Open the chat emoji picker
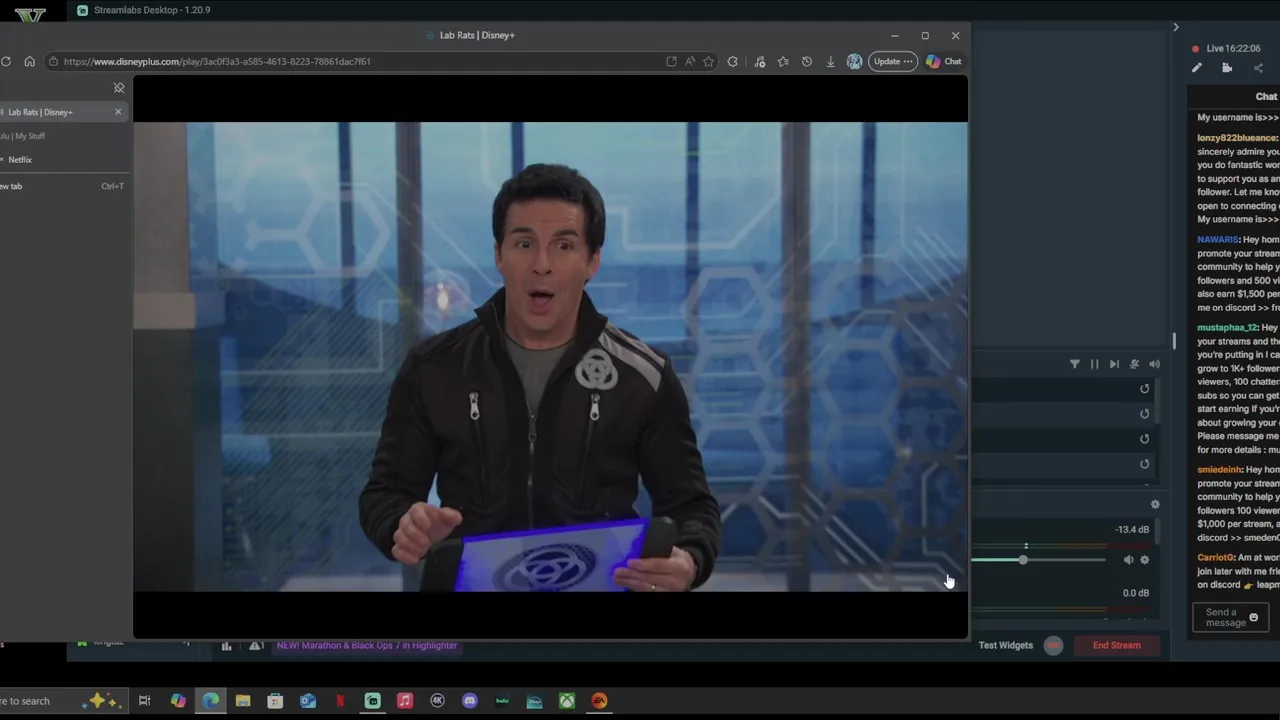The width and height of the screenshot is (1280, 720). 1253,617
